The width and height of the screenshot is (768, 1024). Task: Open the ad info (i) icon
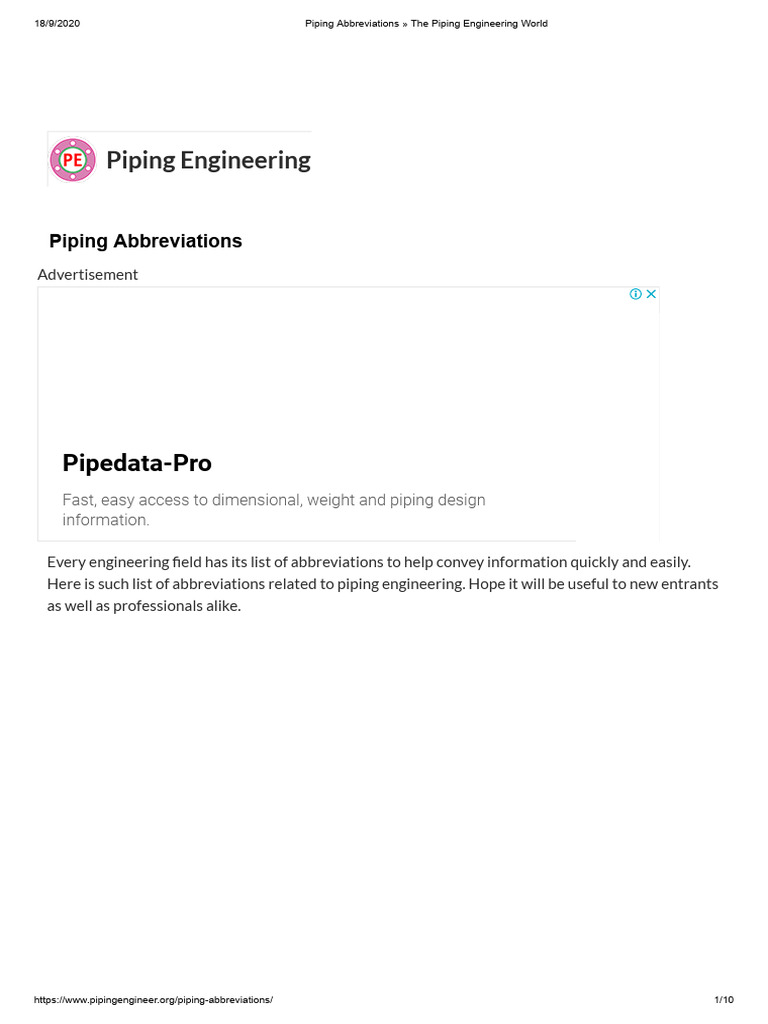[635, 294]
